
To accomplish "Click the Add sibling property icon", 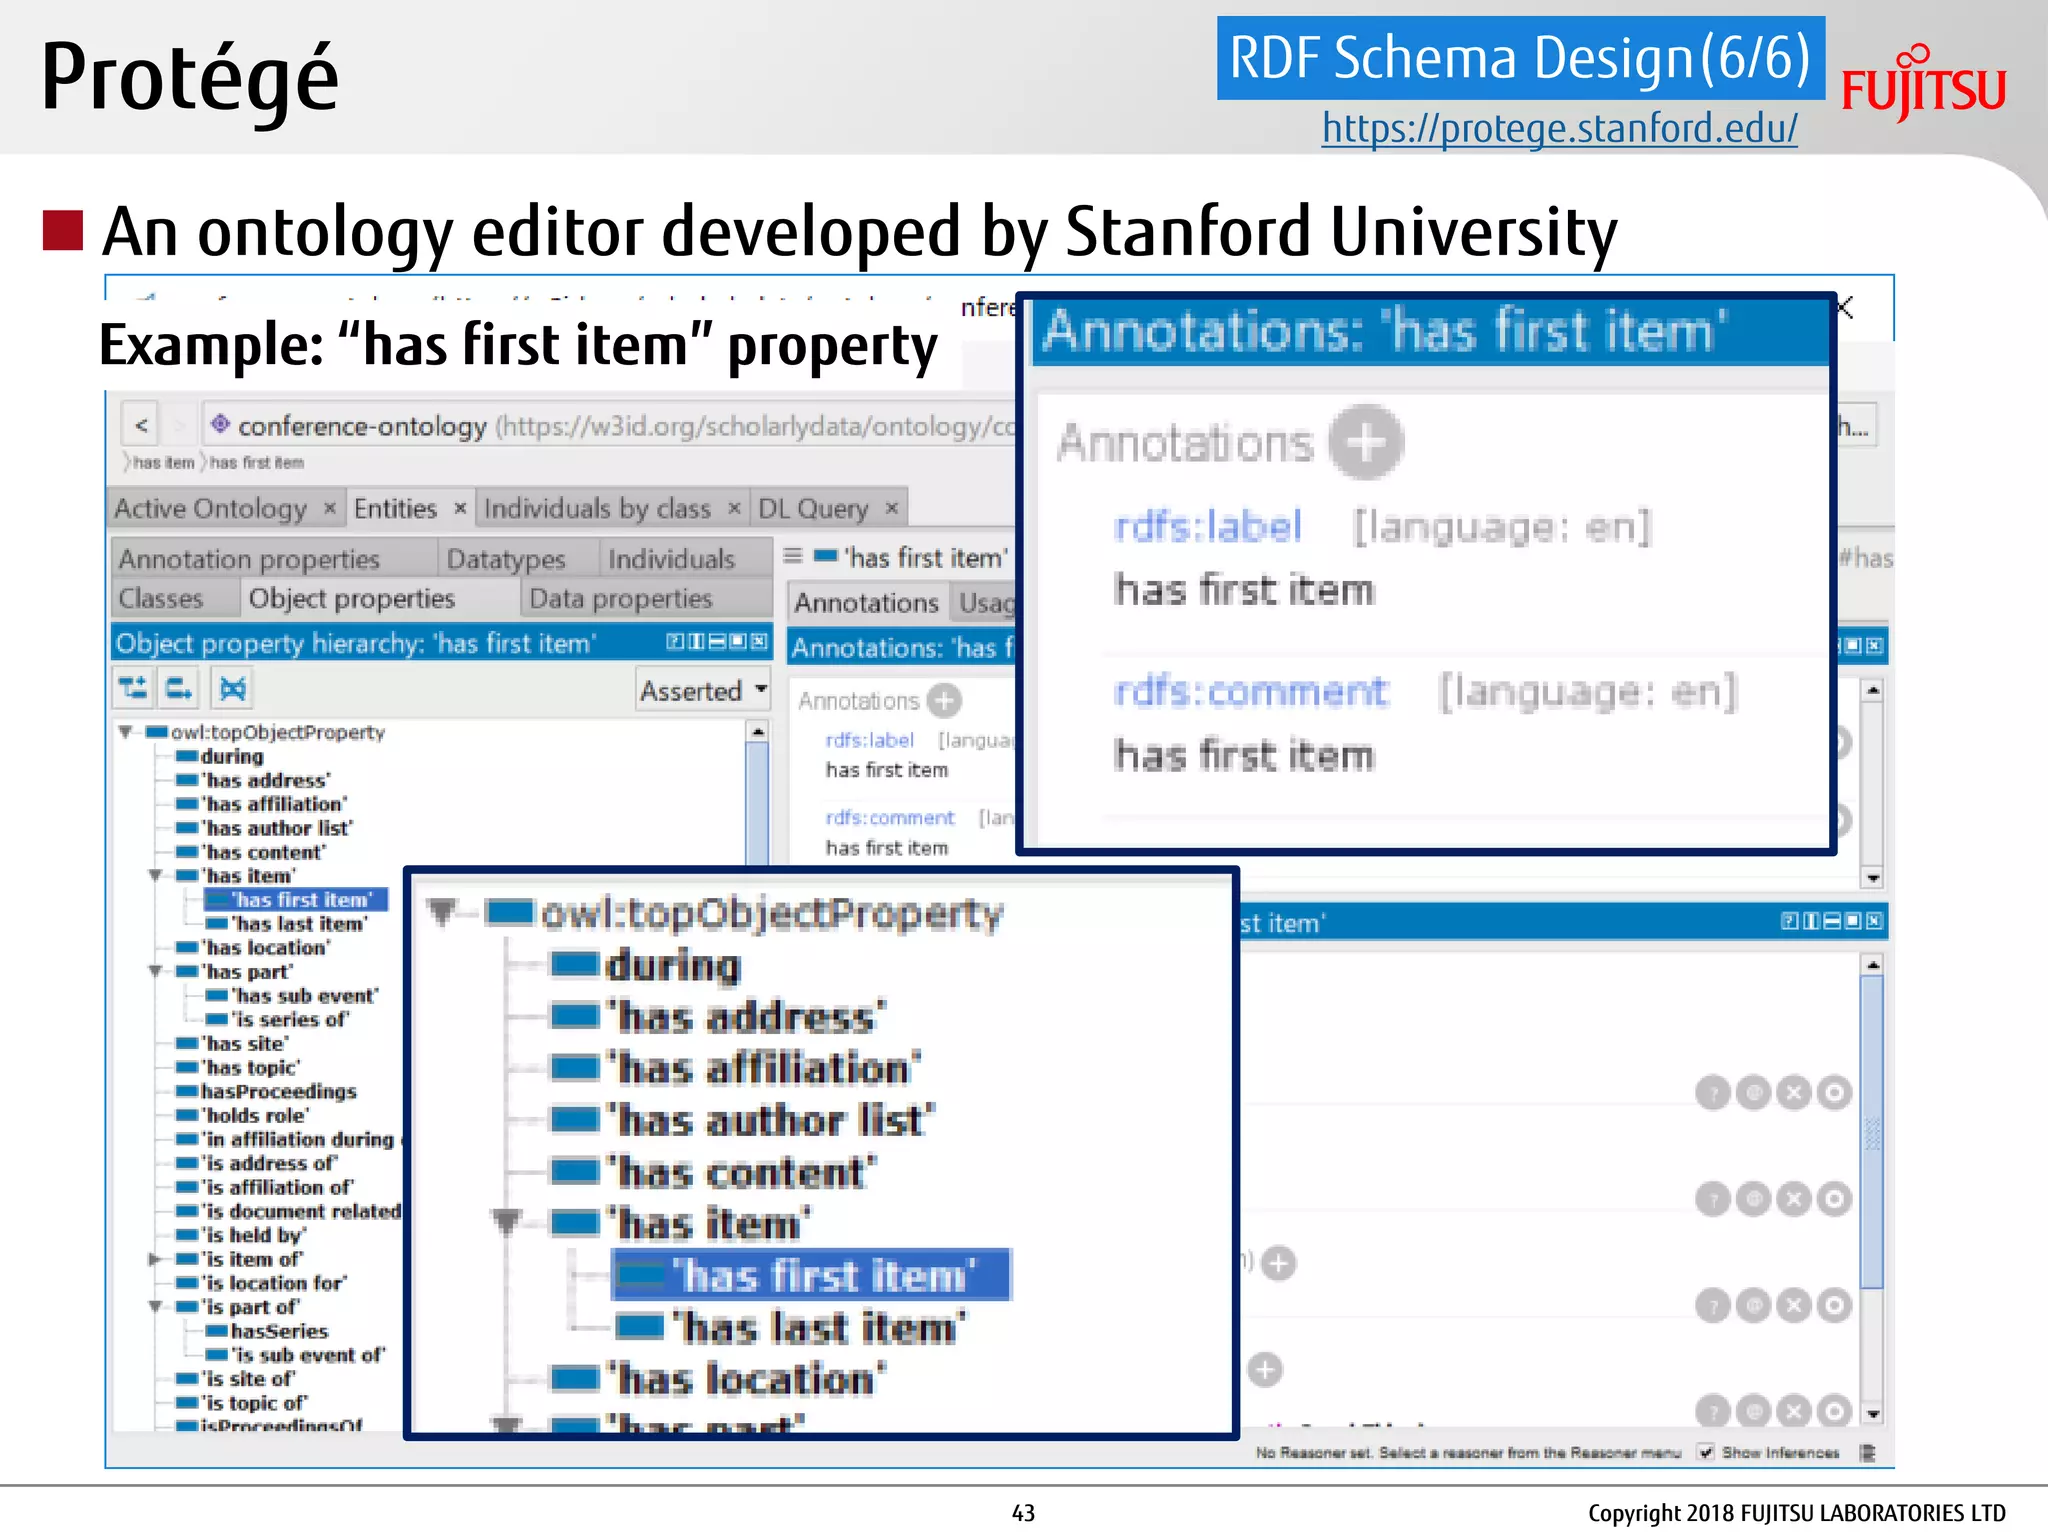I will 180,688.
